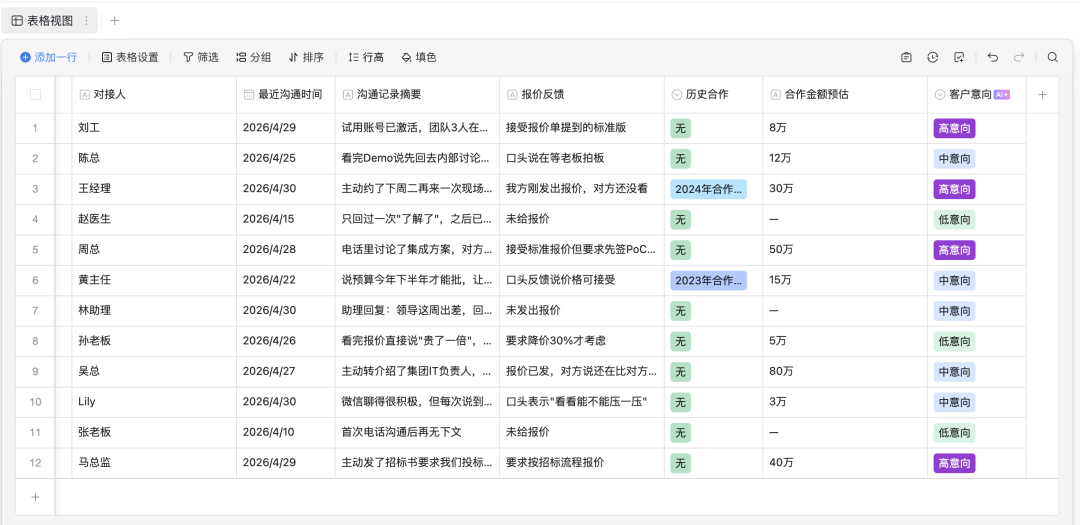1080x525 pixels.
Task: Click the 林助理 contact cell
Action: (x=154, y=311)
